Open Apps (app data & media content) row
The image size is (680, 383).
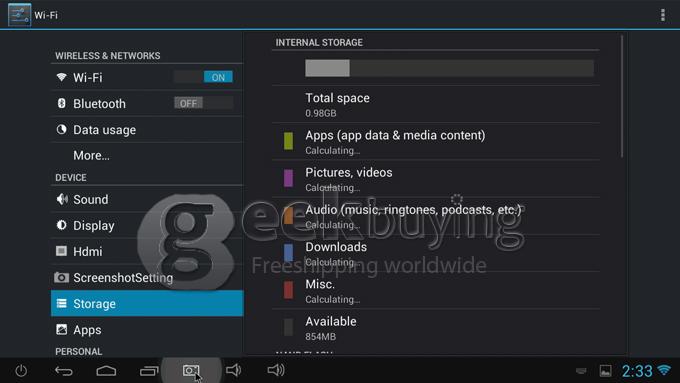point(436,142)
